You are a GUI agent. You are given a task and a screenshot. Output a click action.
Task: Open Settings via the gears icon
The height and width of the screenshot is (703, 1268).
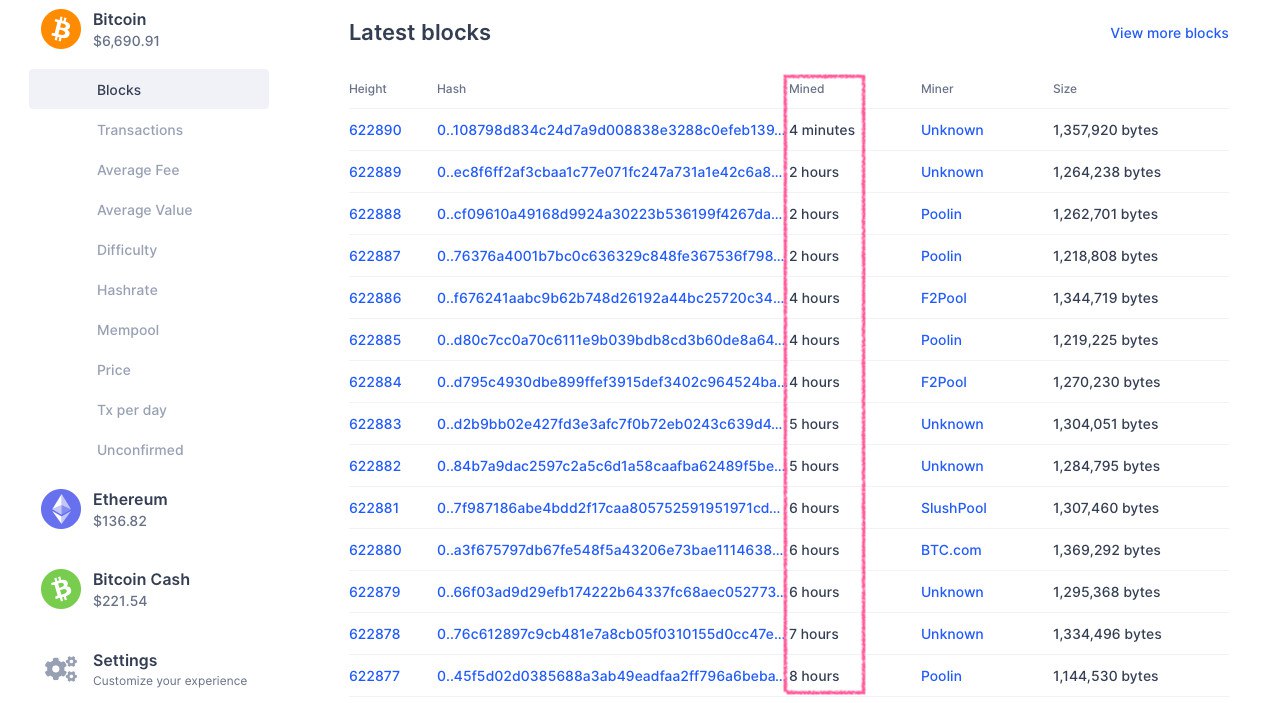pyautogui.click(x=61, y=669)
